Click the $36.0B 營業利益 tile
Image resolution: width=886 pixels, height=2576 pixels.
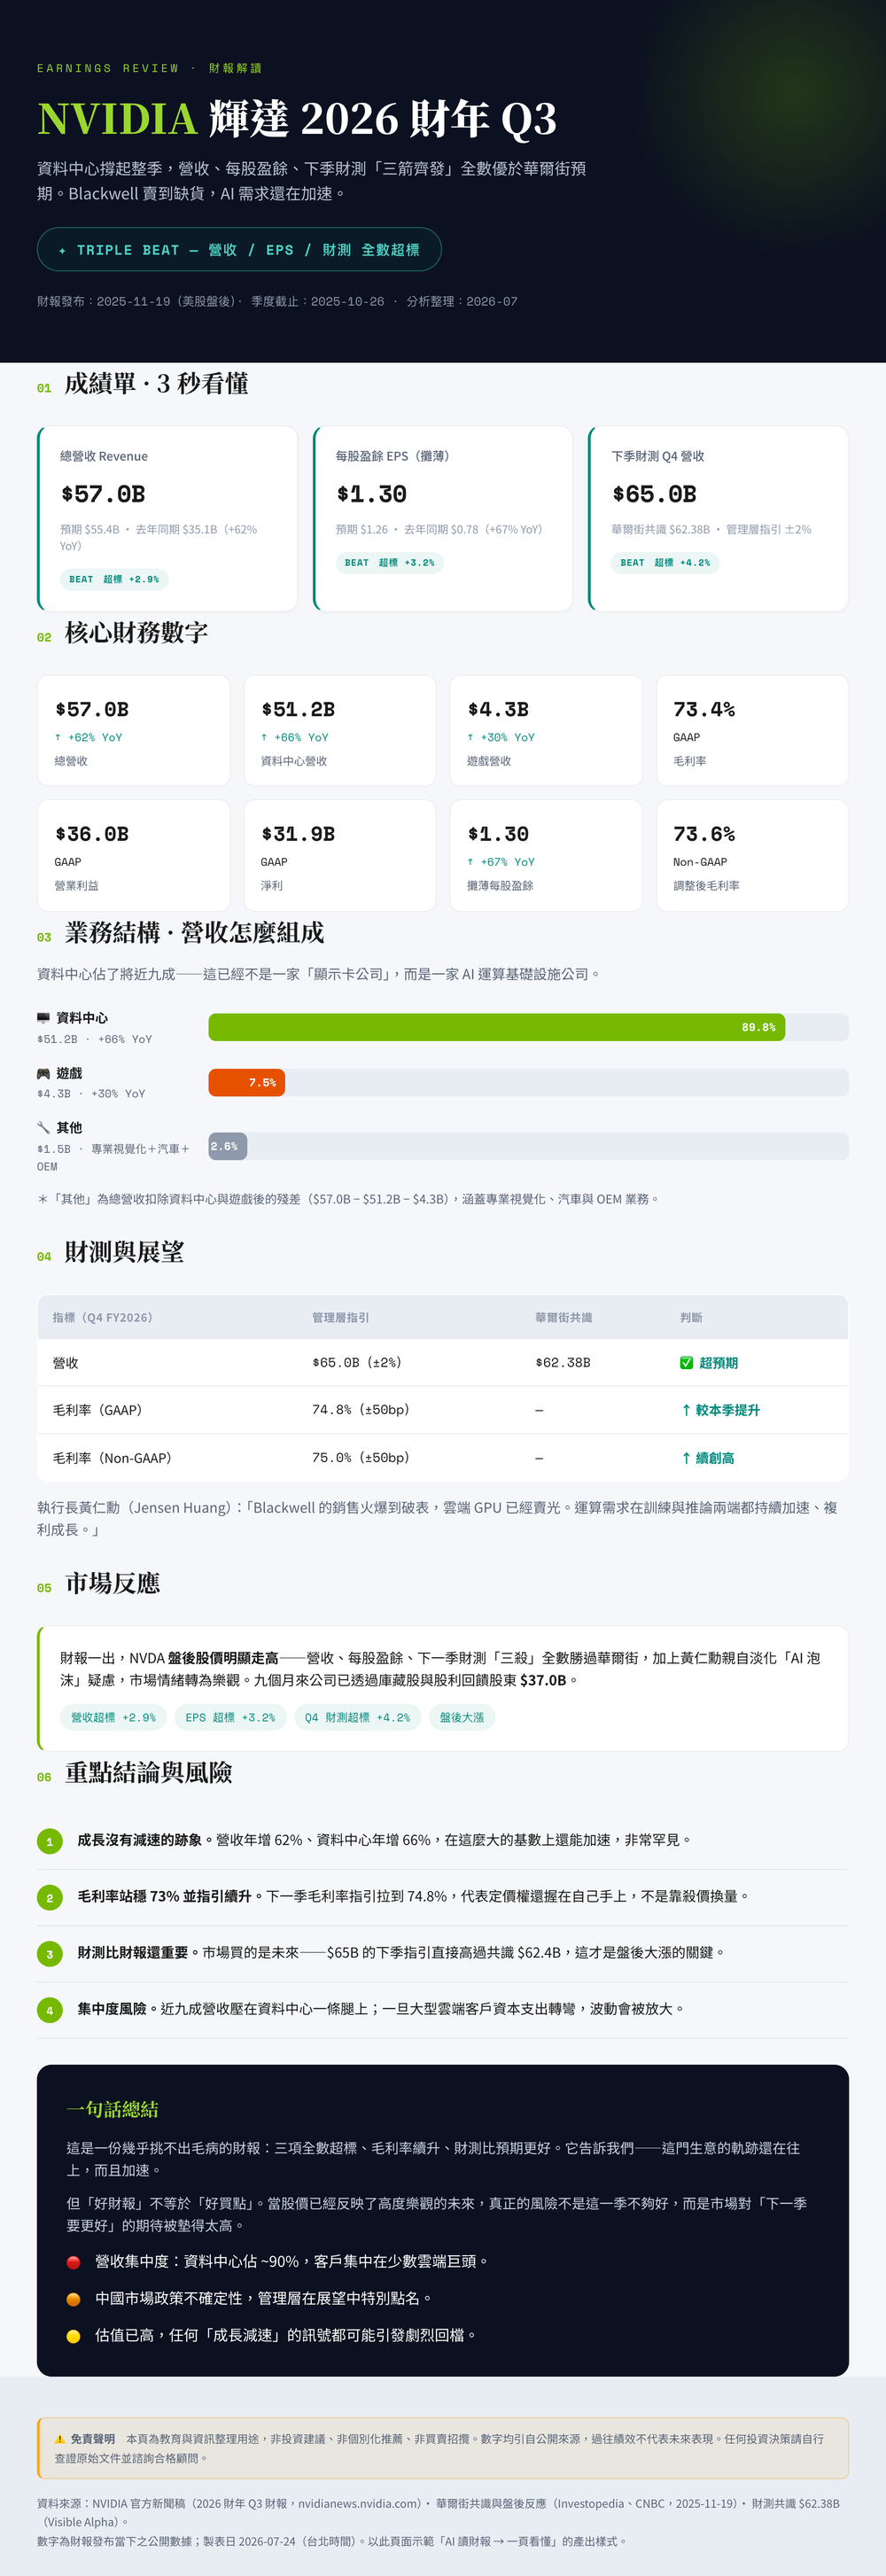[133, 855]
